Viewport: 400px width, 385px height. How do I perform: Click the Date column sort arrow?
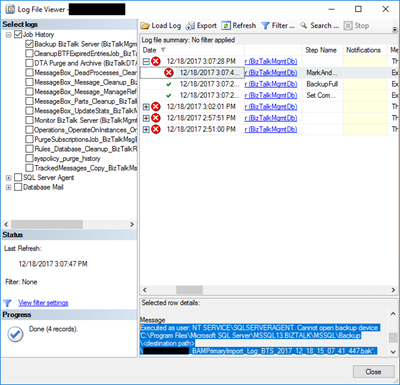click(163, 50)
